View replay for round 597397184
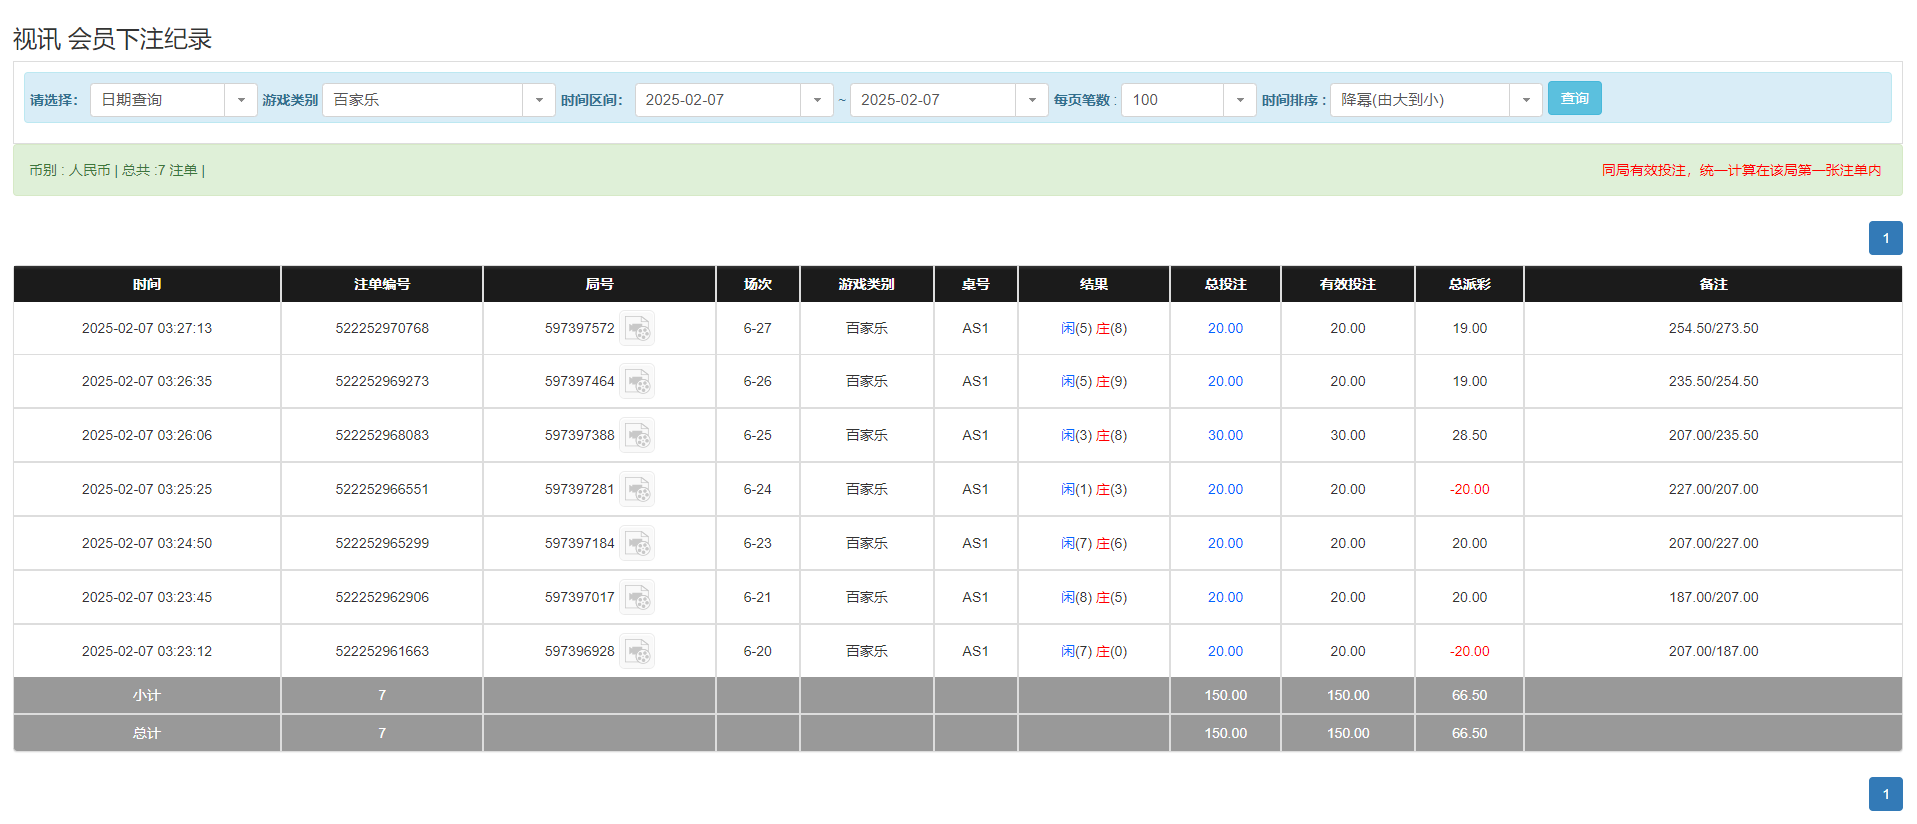Viewport: 1917px width, 824px height. coord(637,544)
